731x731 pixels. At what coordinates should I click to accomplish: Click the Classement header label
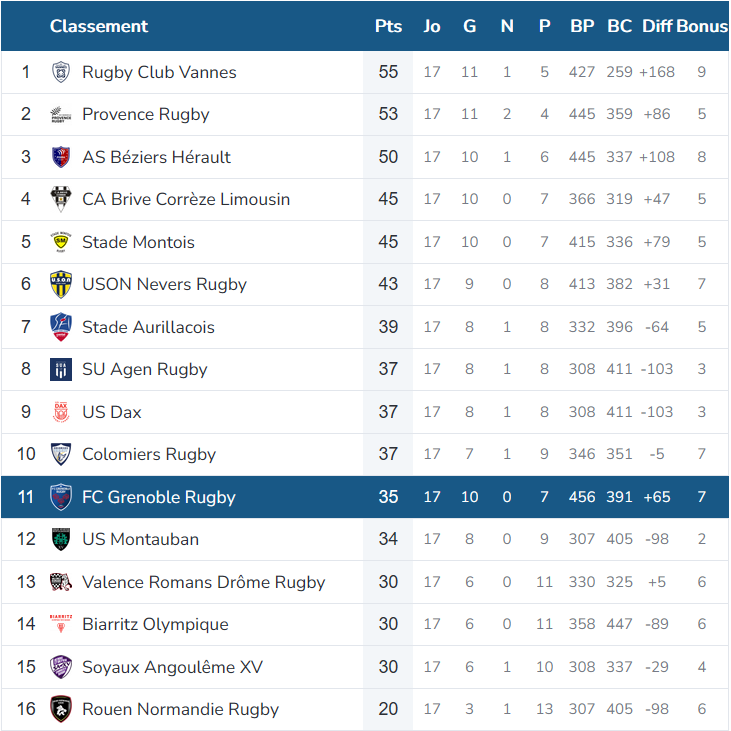tap(99, 26)
